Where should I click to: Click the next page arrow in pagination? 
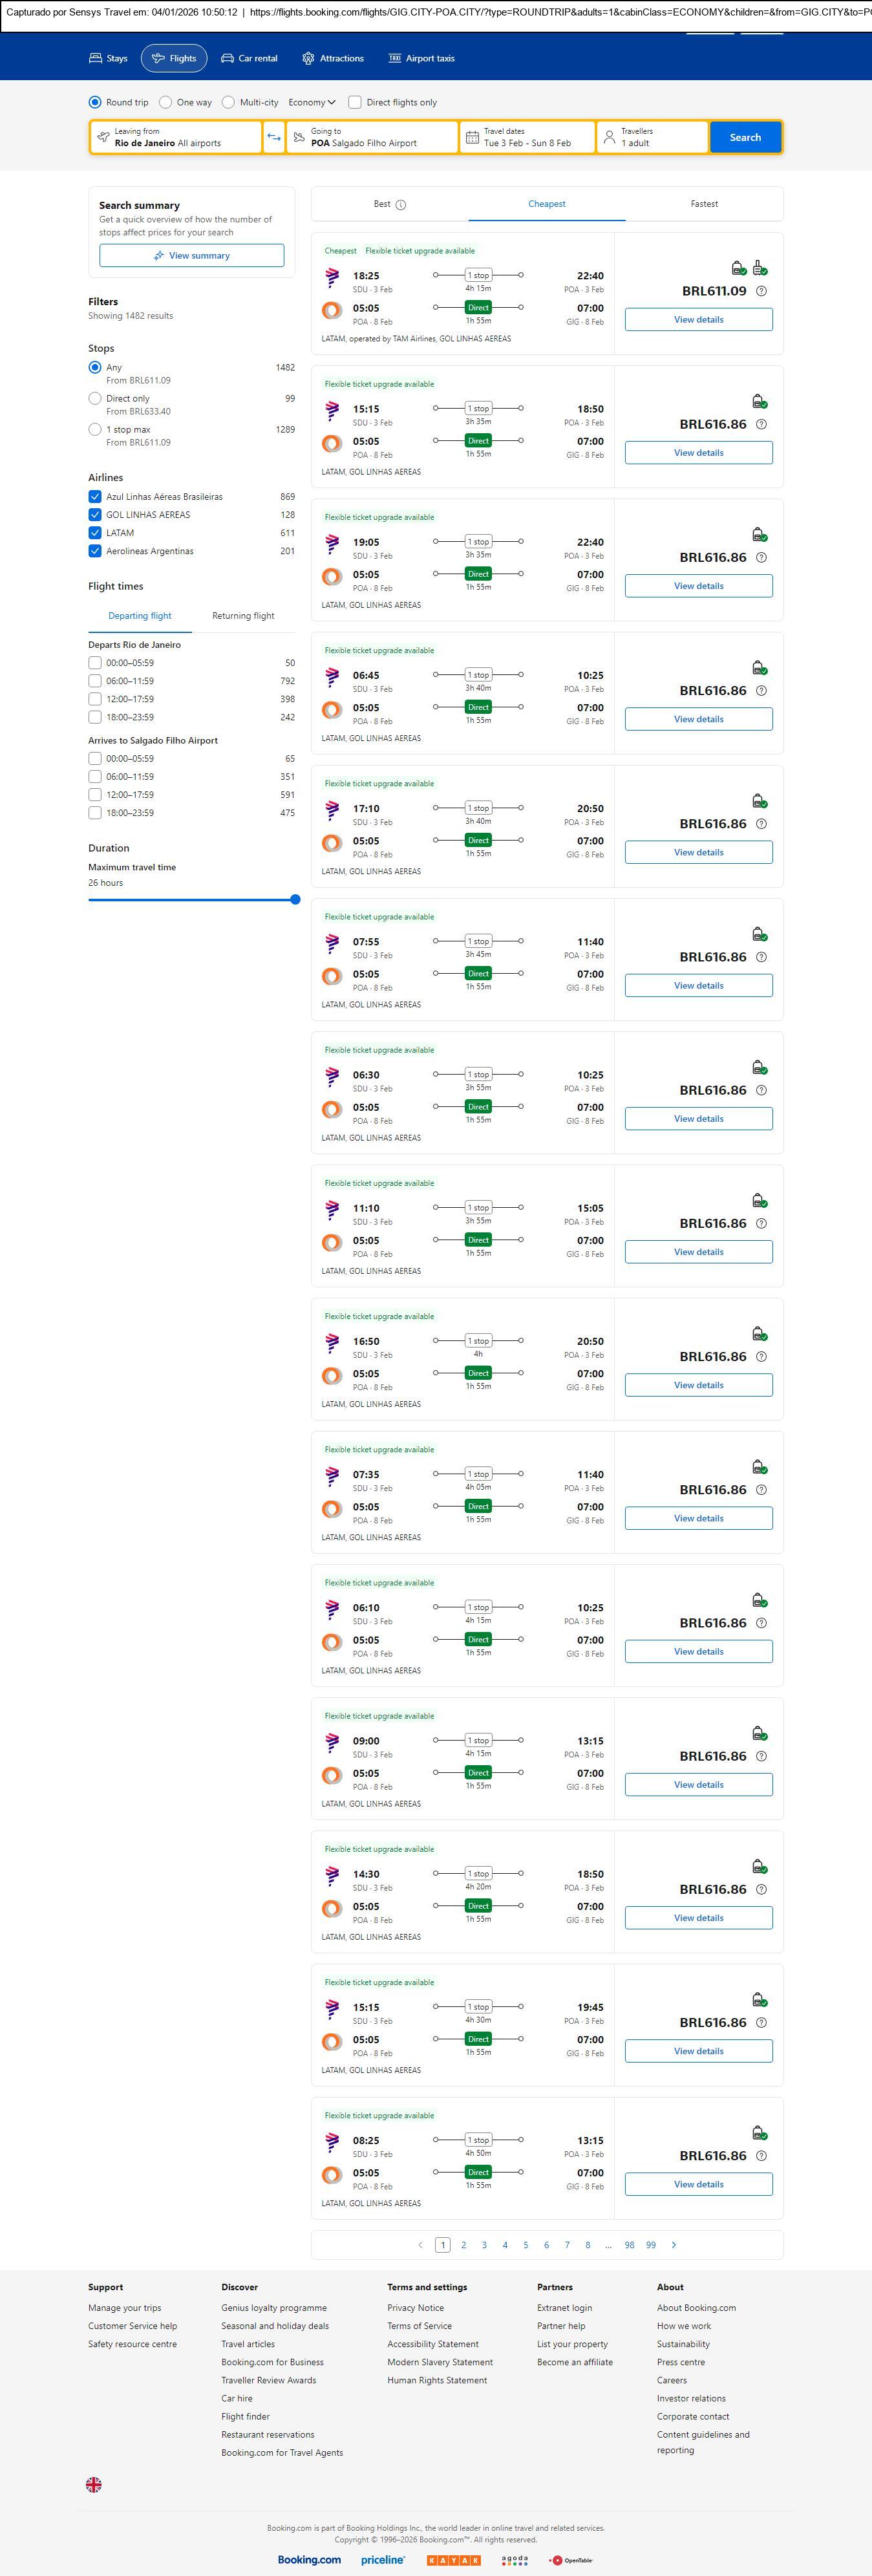(x=673, y=2245)
